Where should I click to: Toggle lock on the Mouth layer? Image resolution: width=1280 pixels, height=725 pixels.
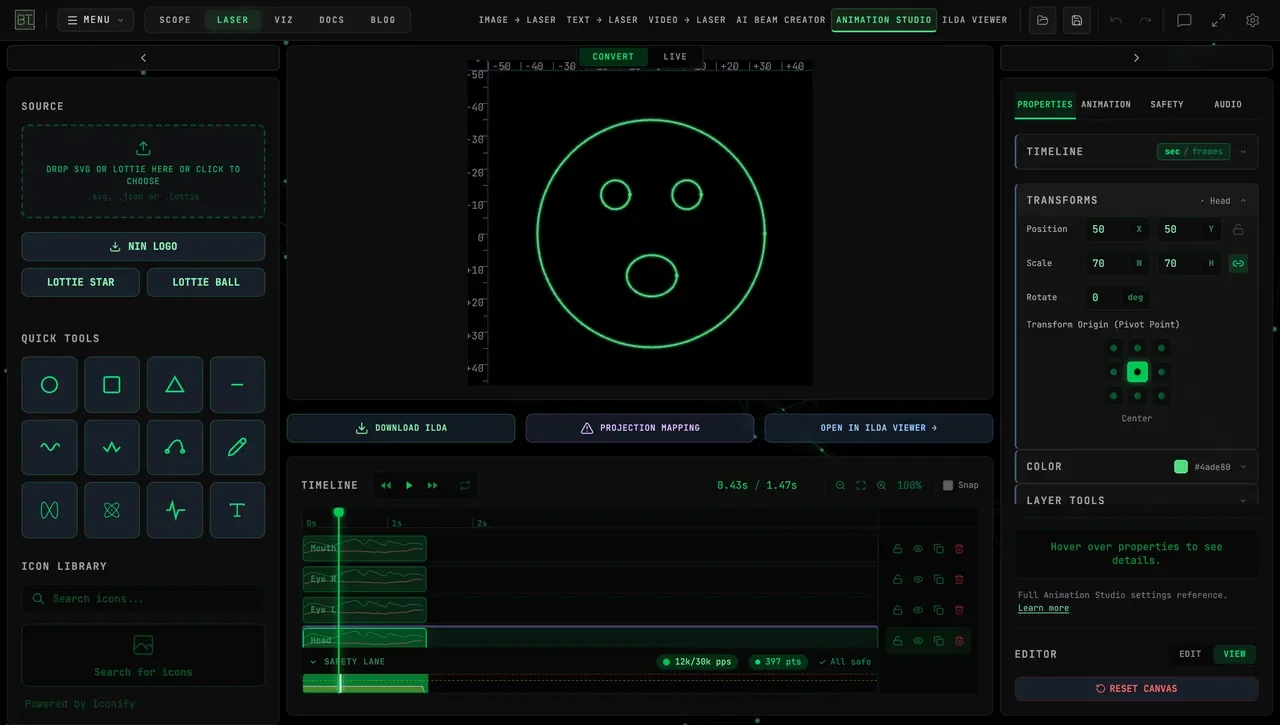pyautogui.click(x=897, y=549)
